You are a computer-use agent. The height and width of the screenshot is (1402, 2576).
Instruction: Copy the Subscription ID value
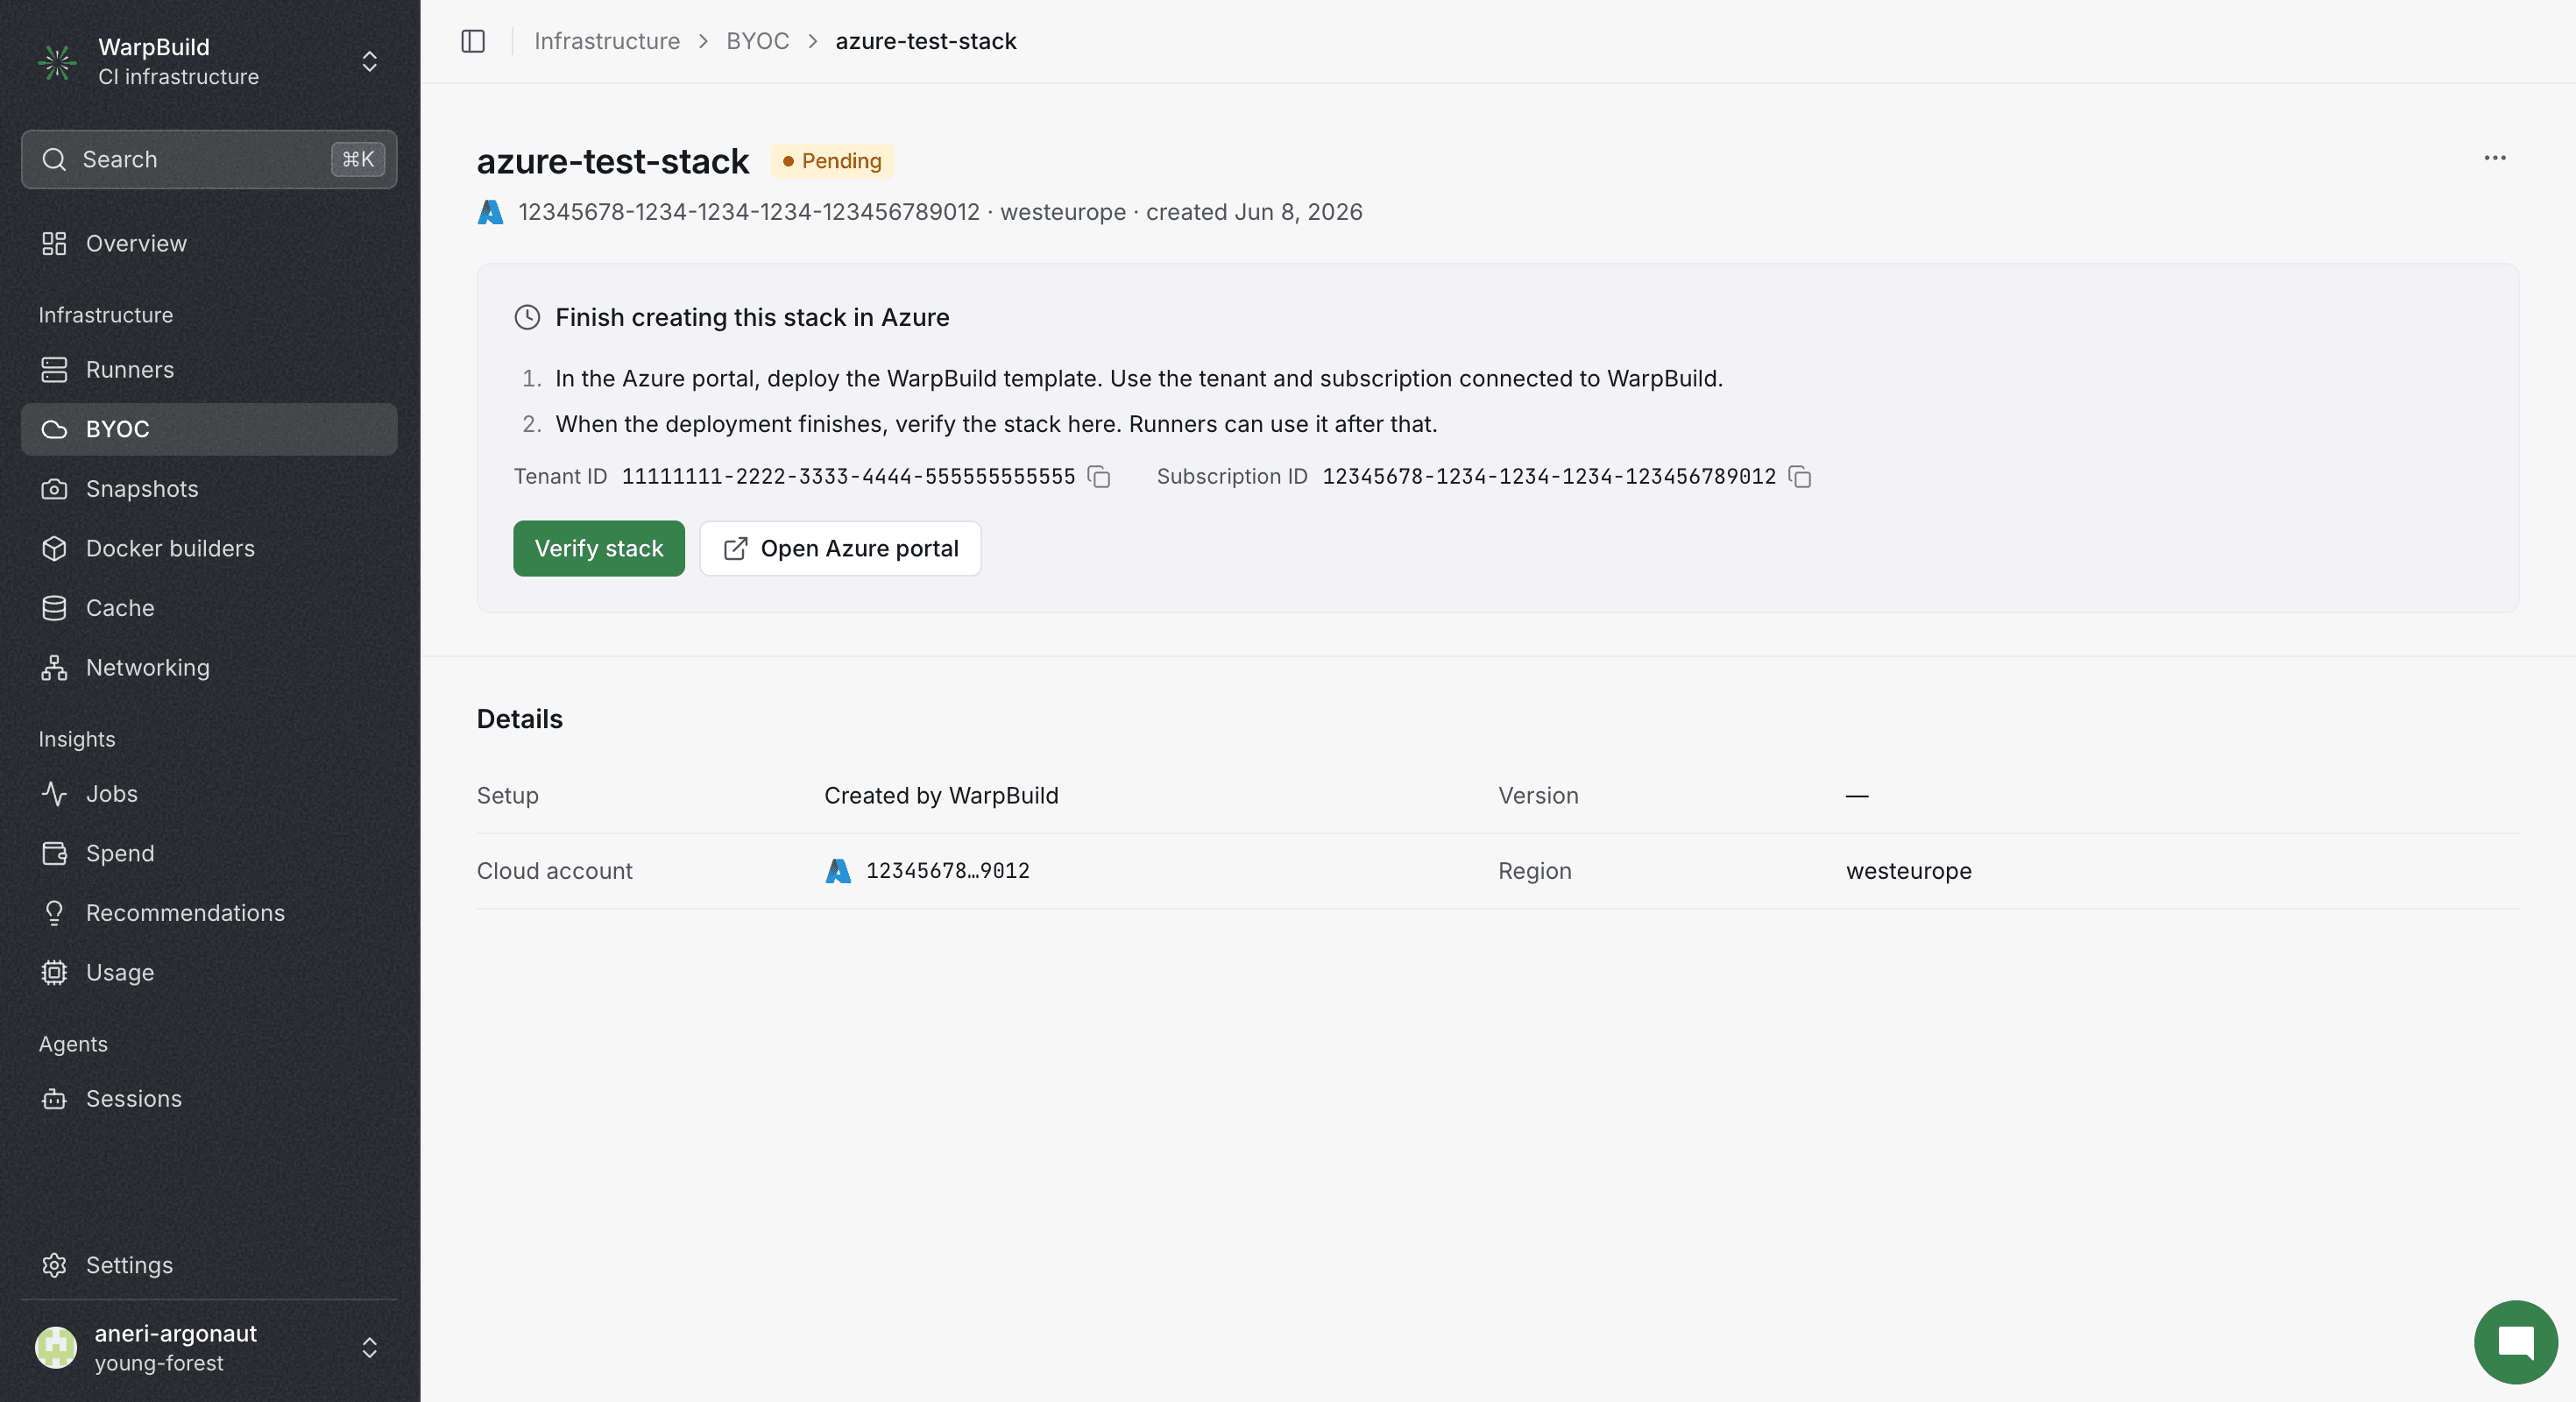(1800, 477)
